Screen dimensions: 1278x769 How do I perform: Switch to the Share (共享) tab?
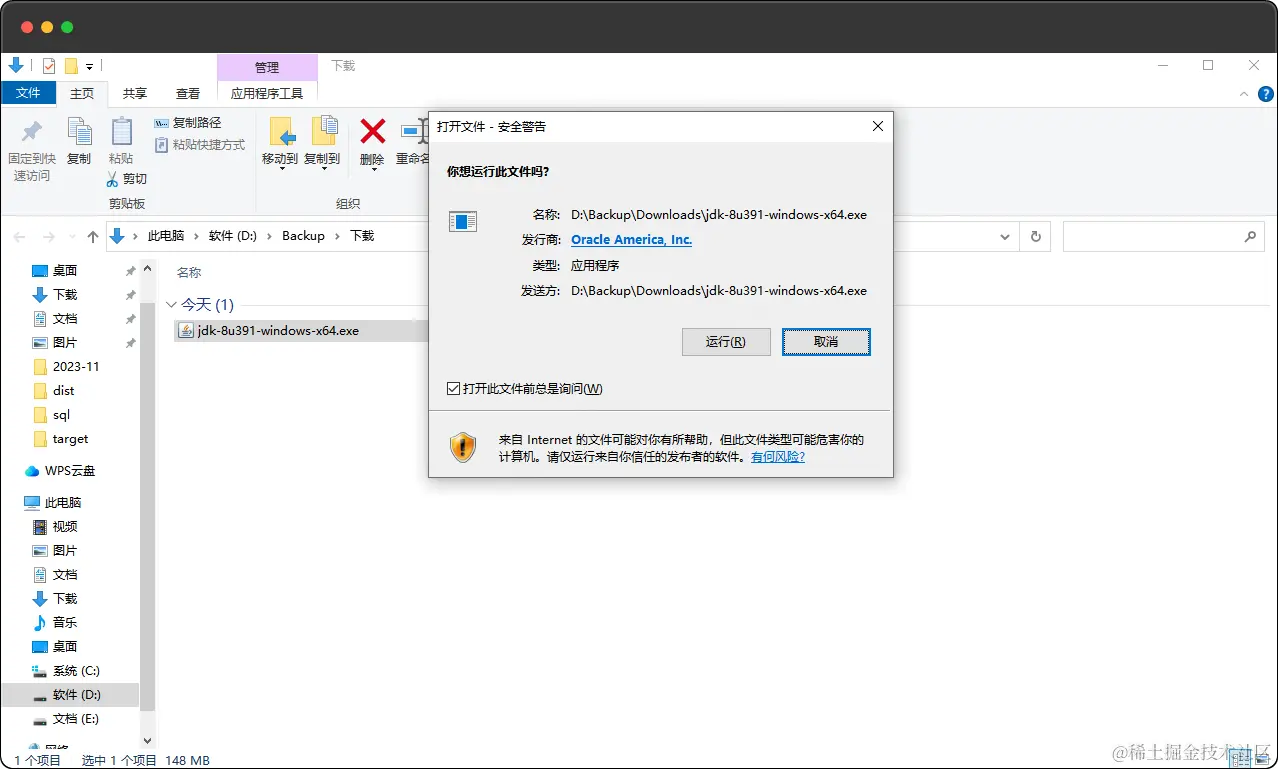pos(135,93)
